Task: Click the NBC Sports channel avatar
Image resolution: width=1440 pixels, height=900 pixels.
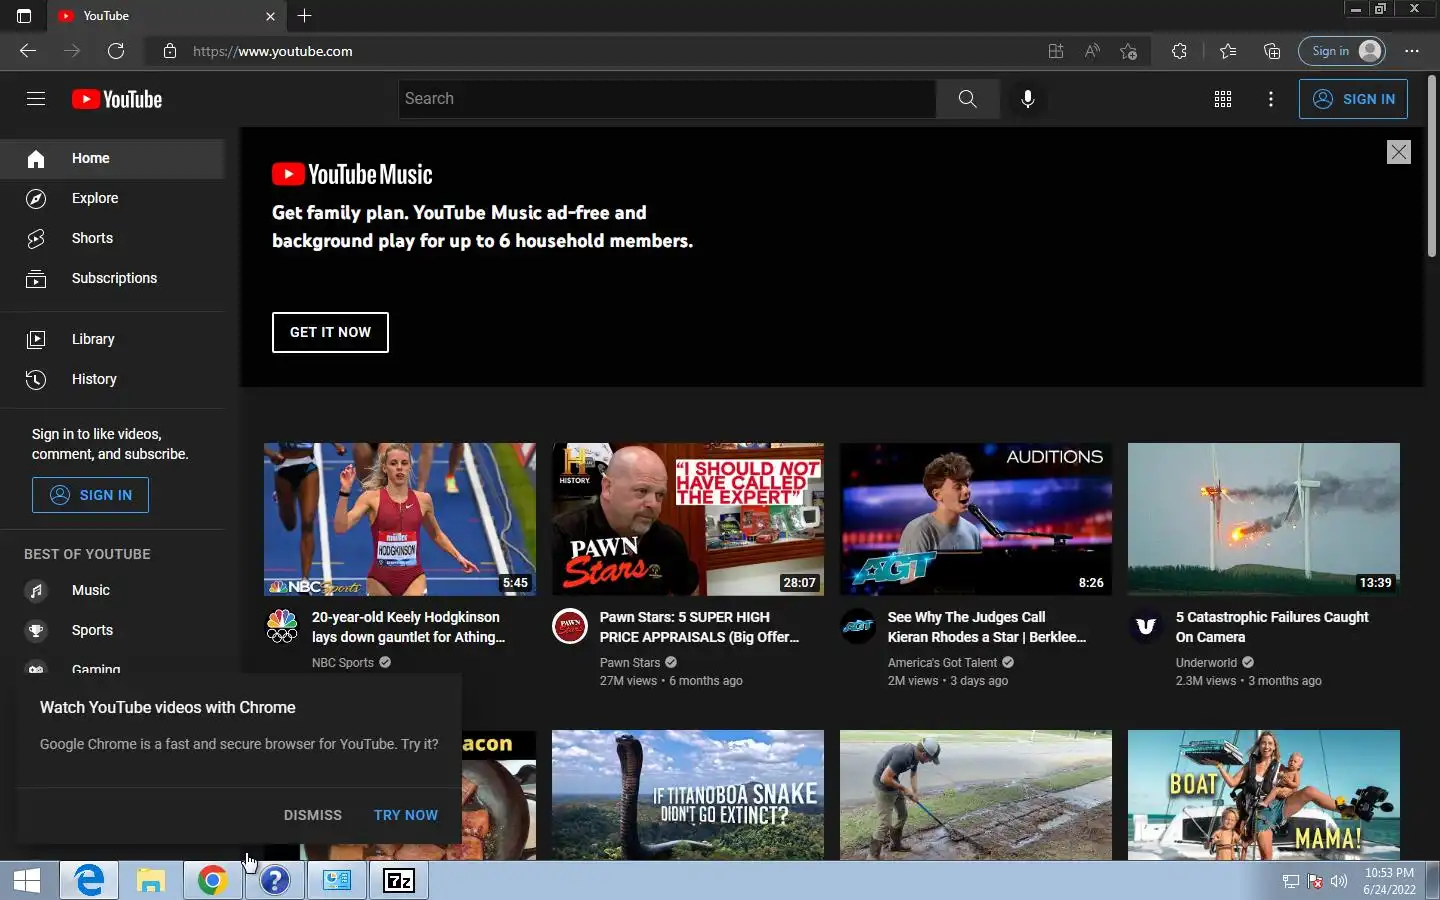Action: pyautogui.click(x=282, y=626)
